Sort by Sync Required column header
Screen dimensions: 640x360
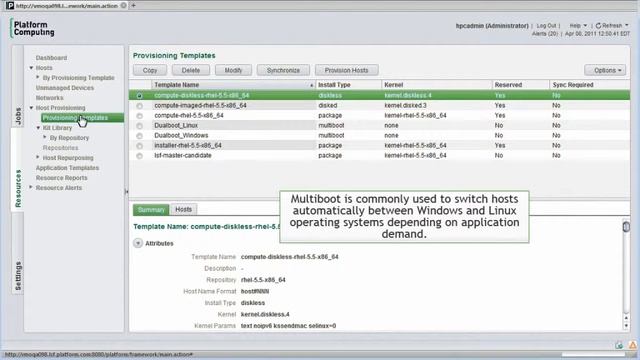[x=589, y=85]
